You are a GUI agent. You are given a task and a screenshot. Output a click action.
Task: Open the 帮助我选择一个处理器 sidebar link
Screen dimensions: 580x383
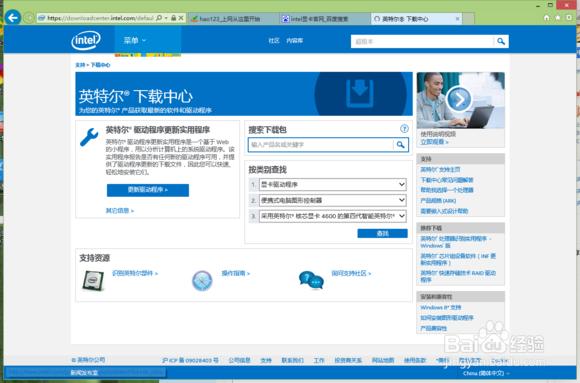pyautogui.click(x=447, y=190)
